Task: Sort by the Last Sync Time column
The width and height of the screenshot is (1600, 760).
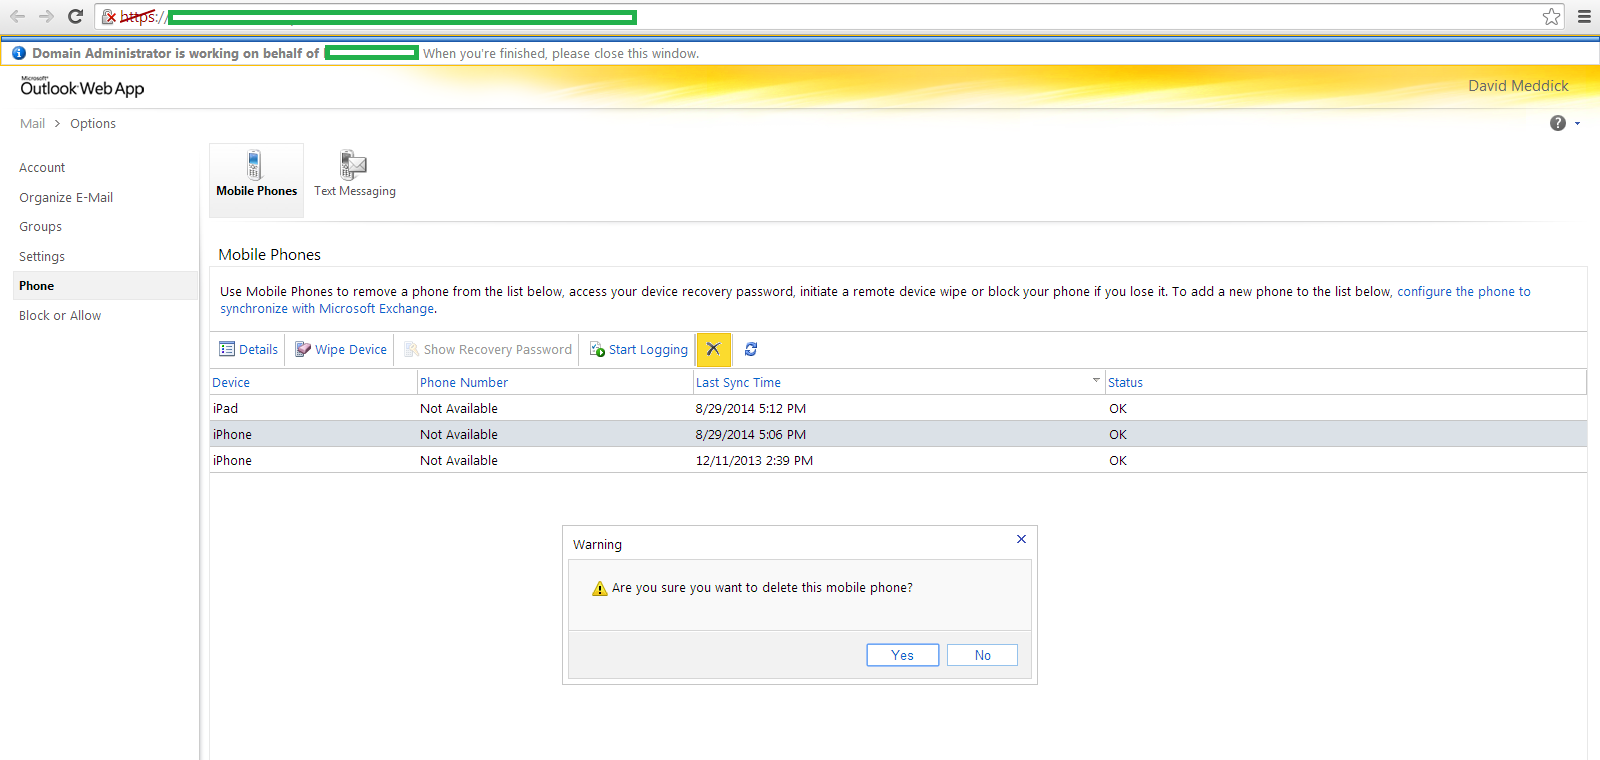Action: (x=738, y=383)
